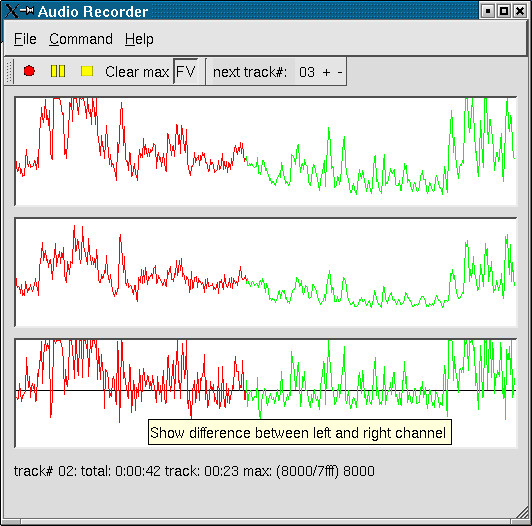Screen dimensions: 532x526
Task: Click the bottom difference waveform display
Action: point(266,393)
